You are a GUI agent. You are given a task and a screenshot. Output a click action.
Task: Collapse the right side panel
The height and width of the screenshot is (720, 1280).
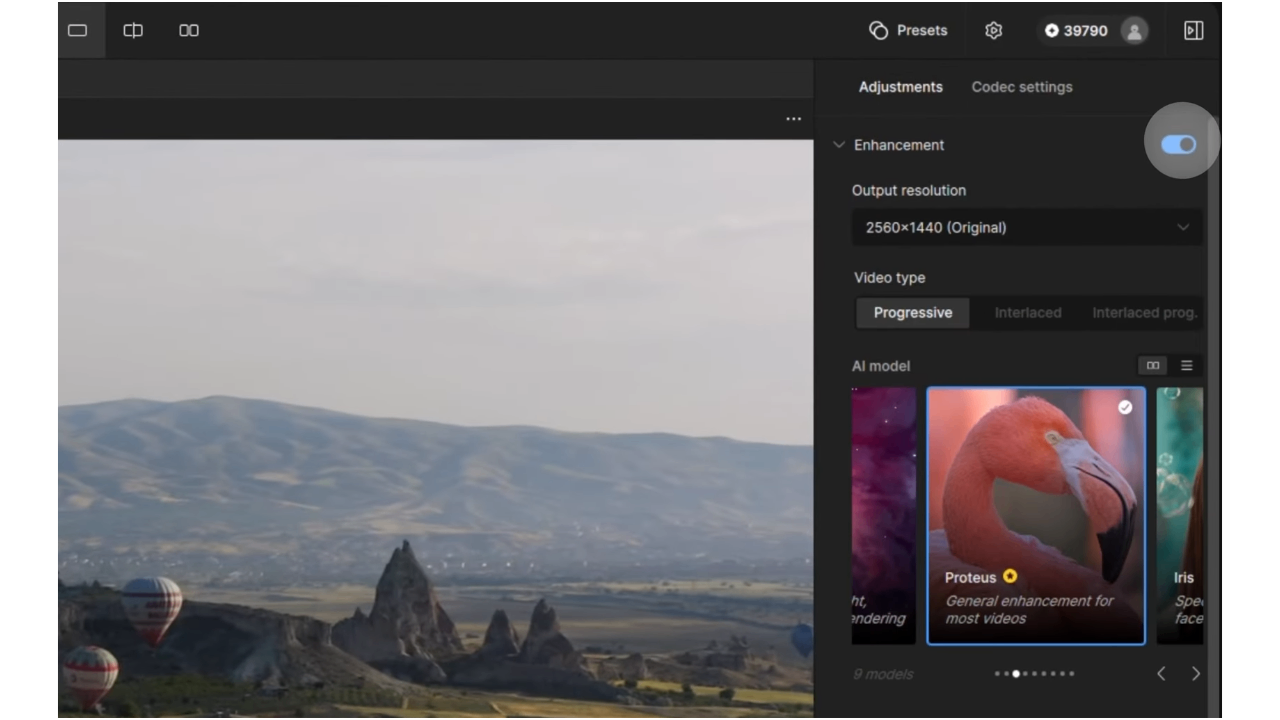click(x=1193, y=31)
